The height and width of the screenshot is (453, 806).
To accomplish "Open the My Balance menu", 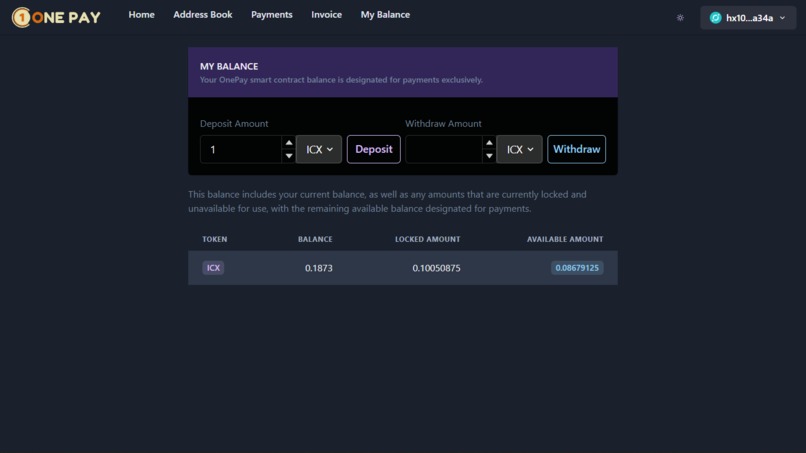I will pyautogui.click(x=385, y=15).
